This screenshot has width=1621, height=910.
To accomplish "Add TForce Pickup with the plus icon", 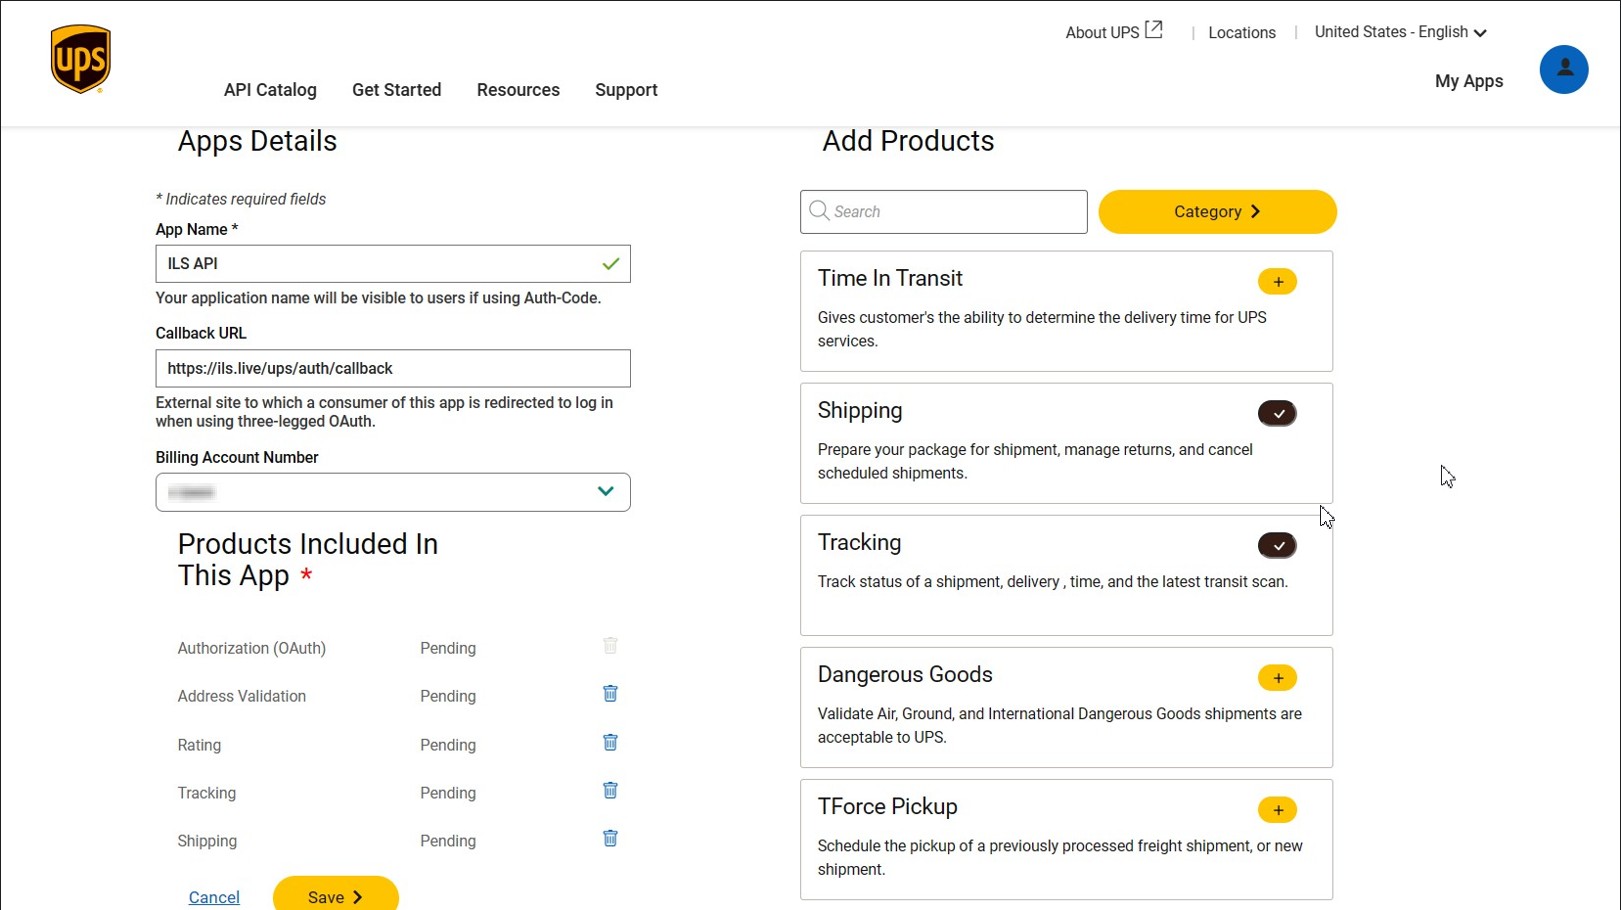I will tap(1277, 809).
